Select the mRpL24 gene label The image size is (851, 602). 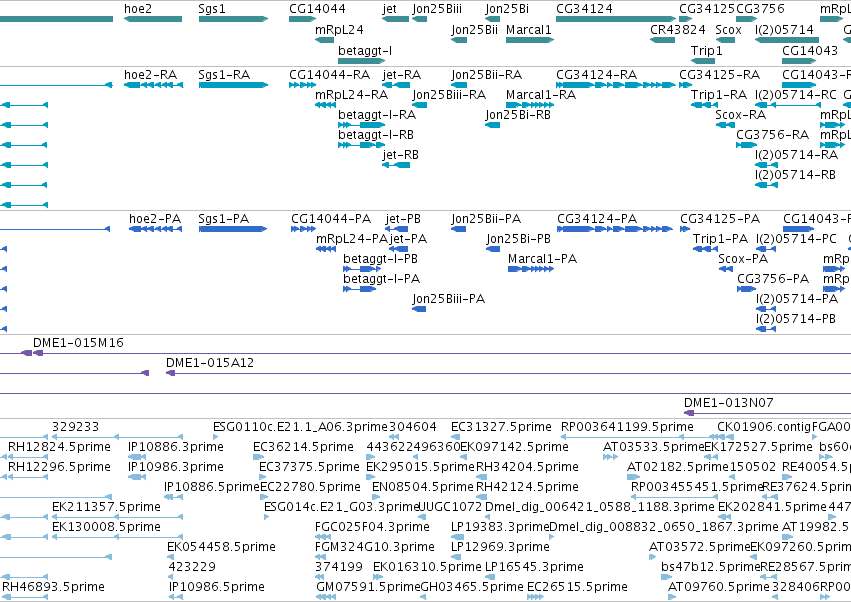point(339,29)
